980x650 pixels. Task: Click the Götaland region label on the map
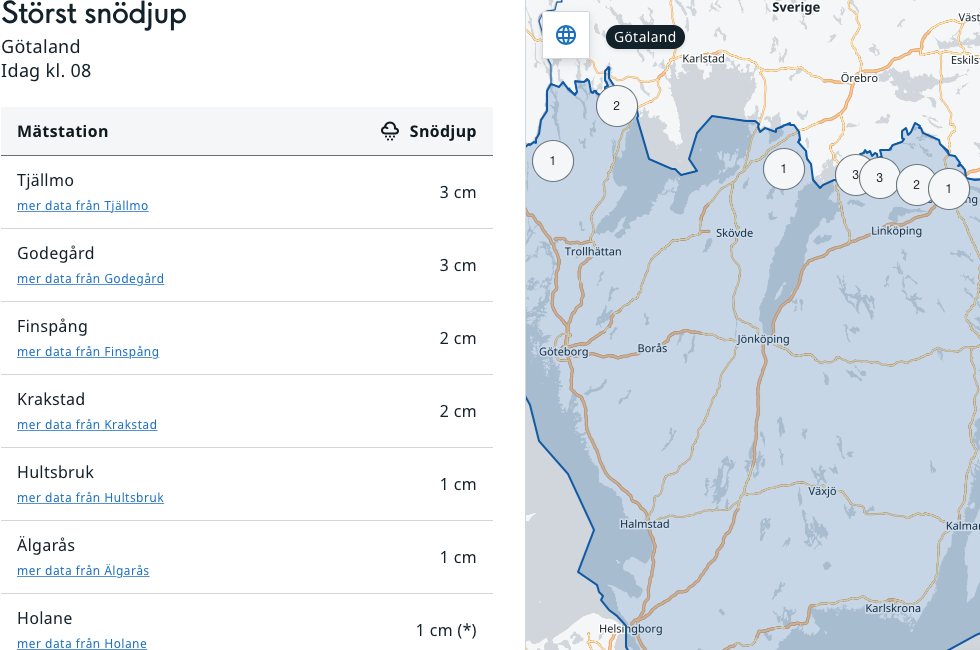tap(645, 37)
